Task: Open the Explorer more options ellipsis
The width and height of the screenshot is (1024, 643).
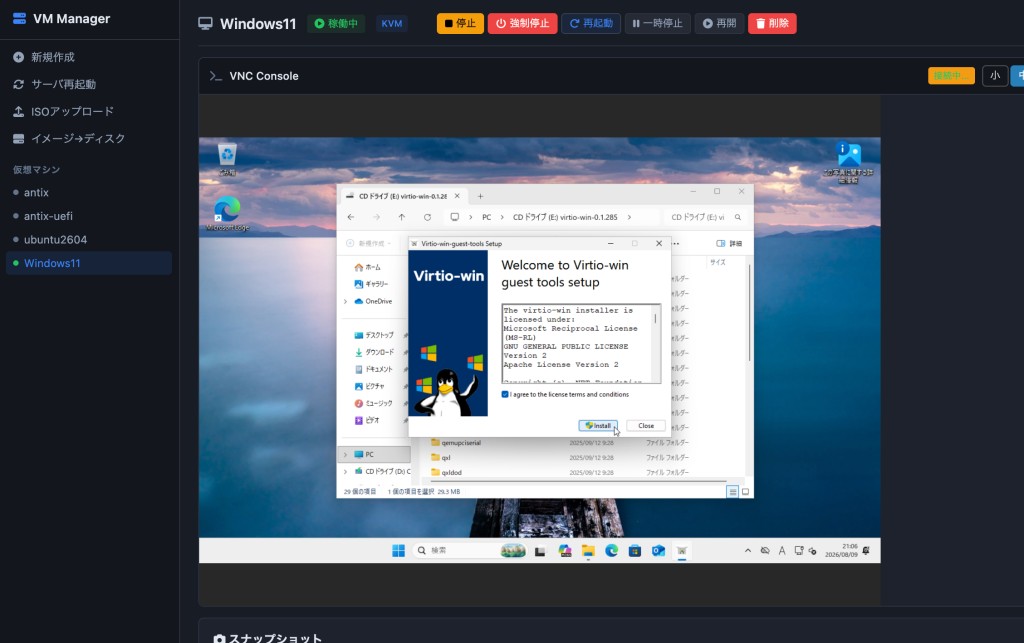Action: tap(677, 243)
